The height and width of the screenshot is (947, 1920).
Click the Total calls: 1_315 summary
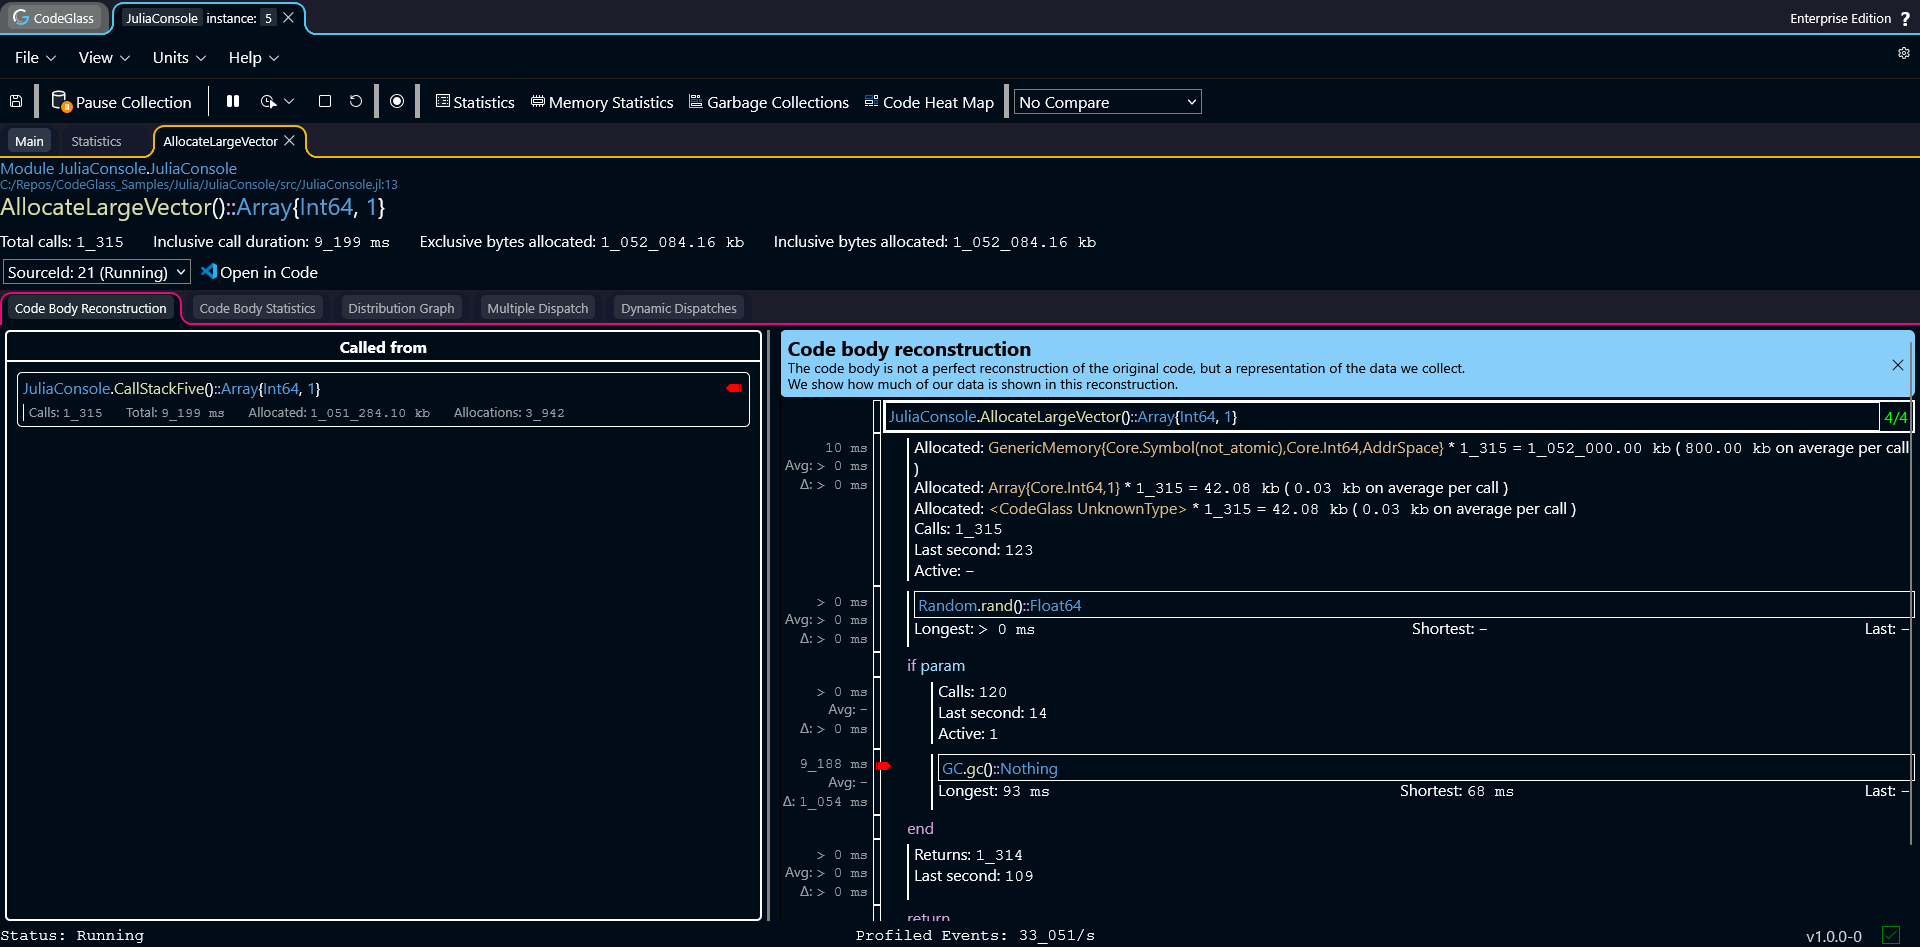(x=62, y=242)
